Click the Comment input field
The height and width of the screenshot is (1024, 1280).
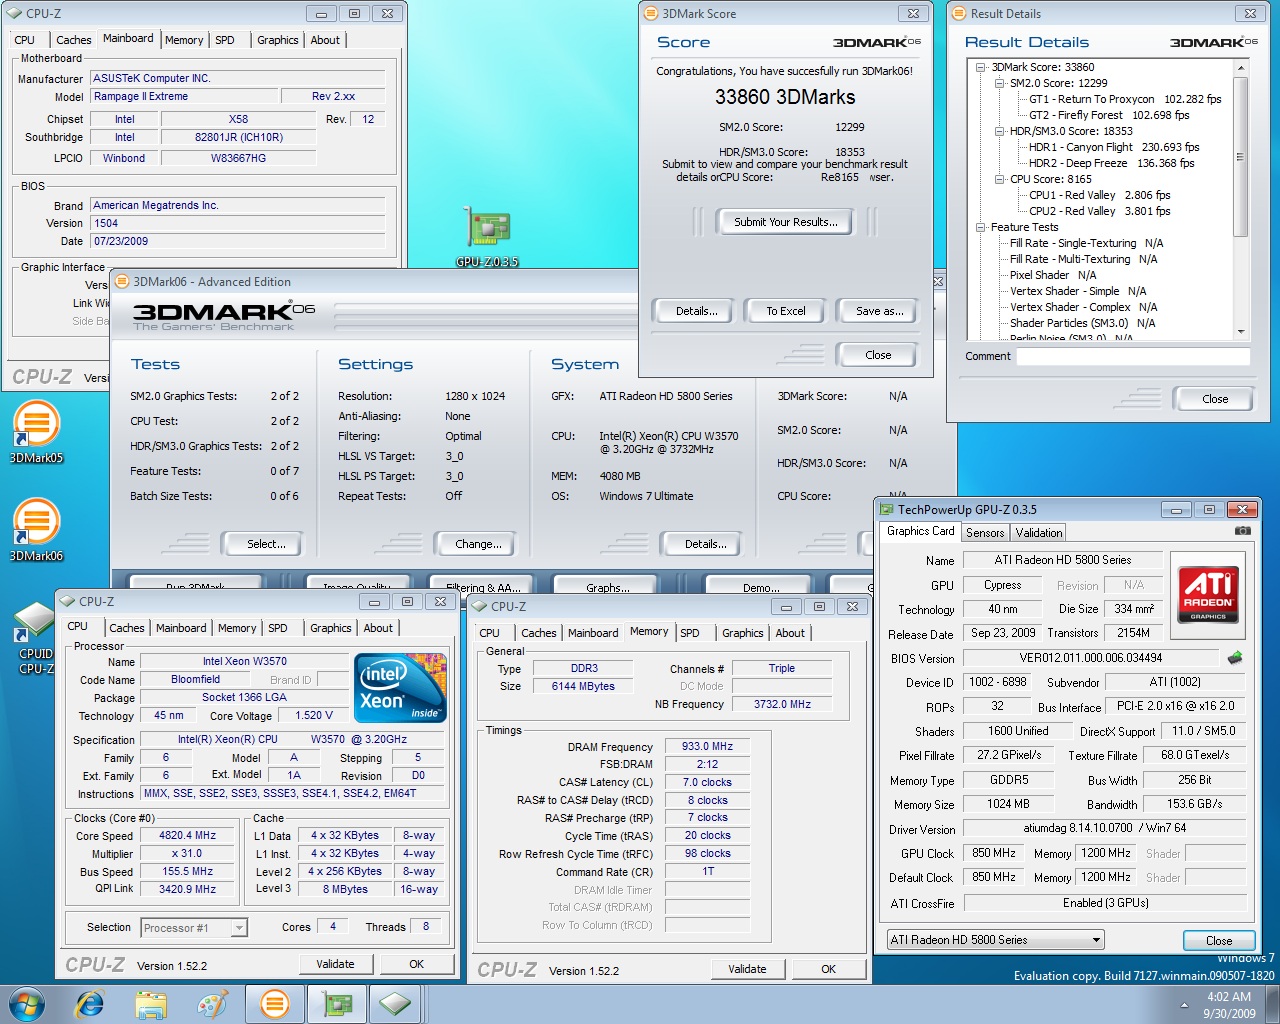tap(1133, 356)
